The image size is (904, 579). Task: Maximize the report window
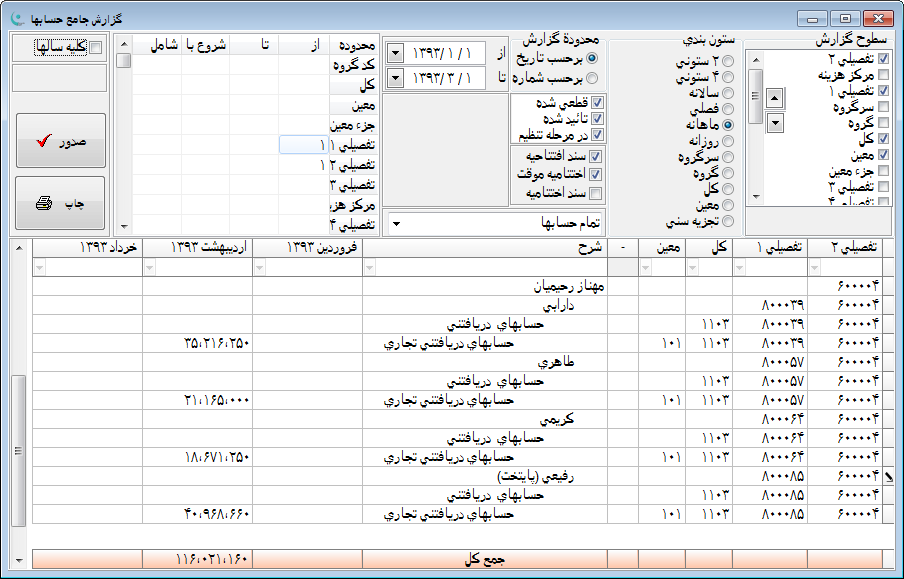(x=845, y=17)
